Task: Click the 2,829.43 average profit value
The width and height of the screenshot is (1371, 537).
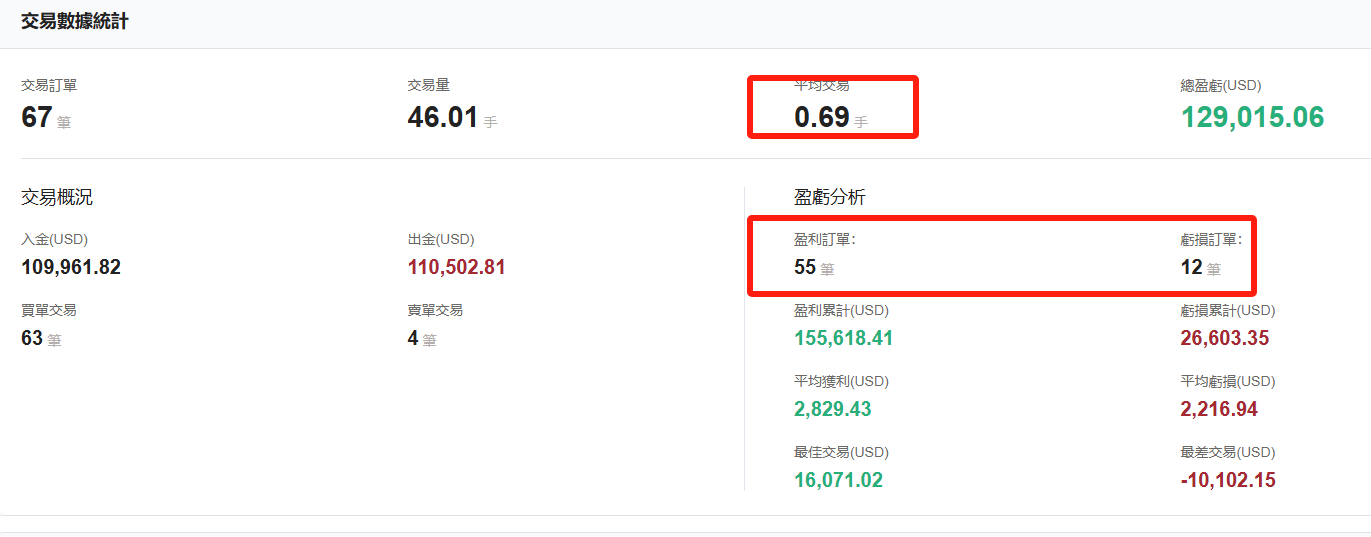Action: click(x=833, y=410)
